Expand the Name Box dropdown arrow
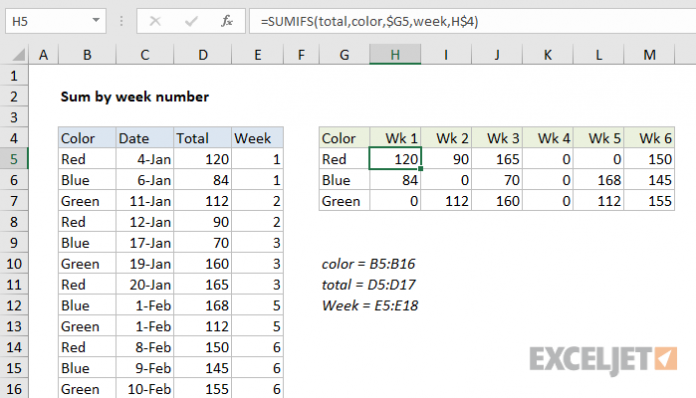696x398 pixels. click(x=95, y=20)
